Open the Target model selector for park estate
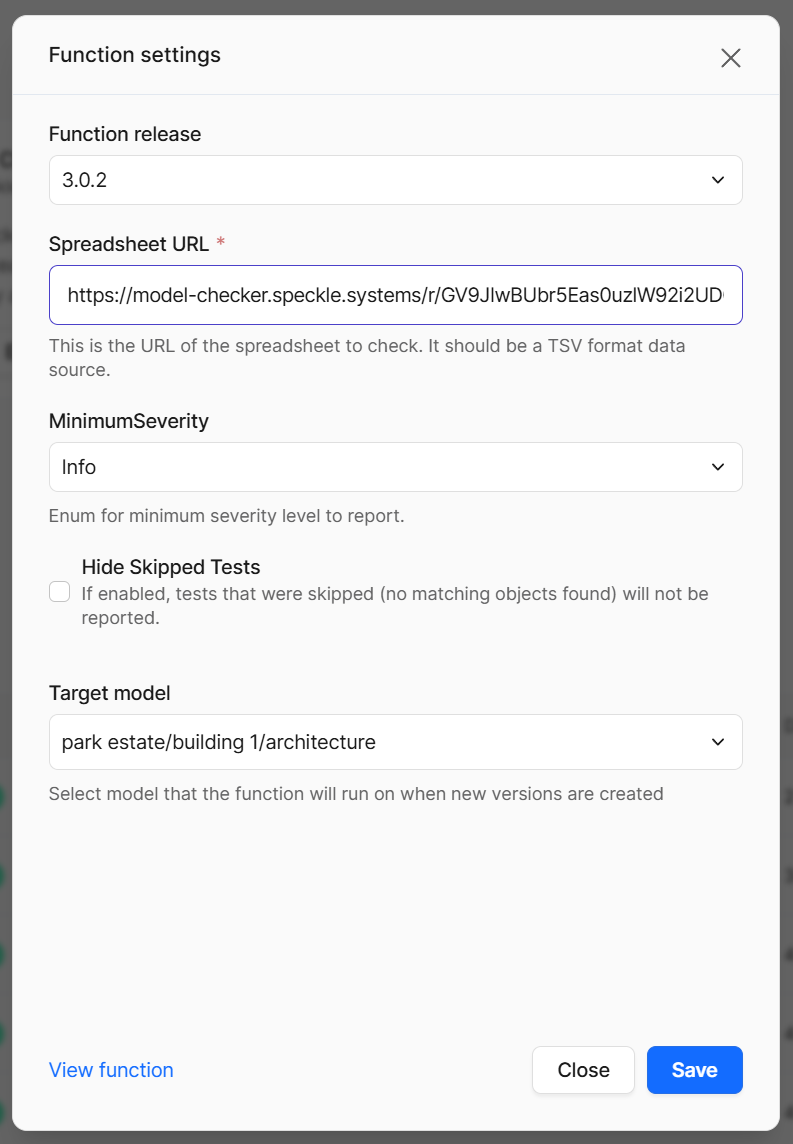The image size is (793, 1144). (x=396, y=742)
